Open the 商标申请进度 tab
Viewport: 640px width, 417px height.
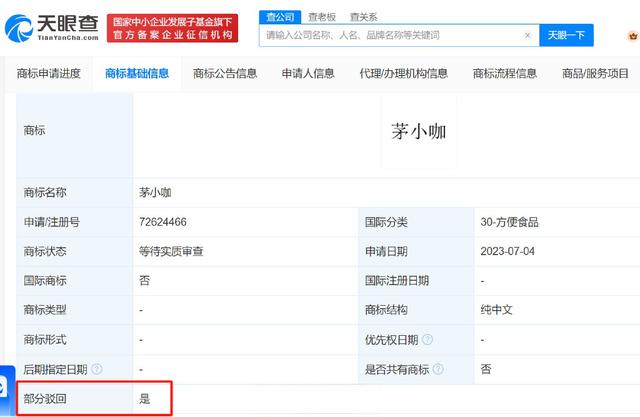[x=51, y=73]
